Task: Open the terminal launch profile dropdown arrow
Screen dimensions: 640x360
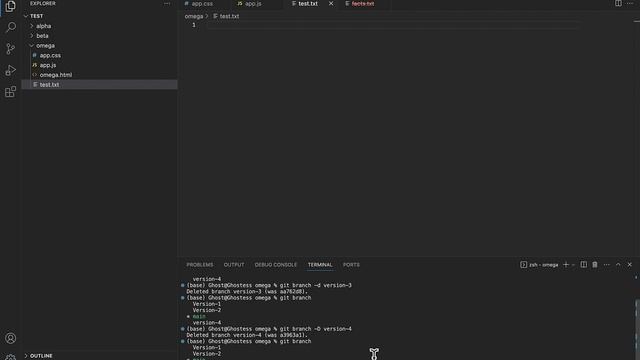Action: 573,265
